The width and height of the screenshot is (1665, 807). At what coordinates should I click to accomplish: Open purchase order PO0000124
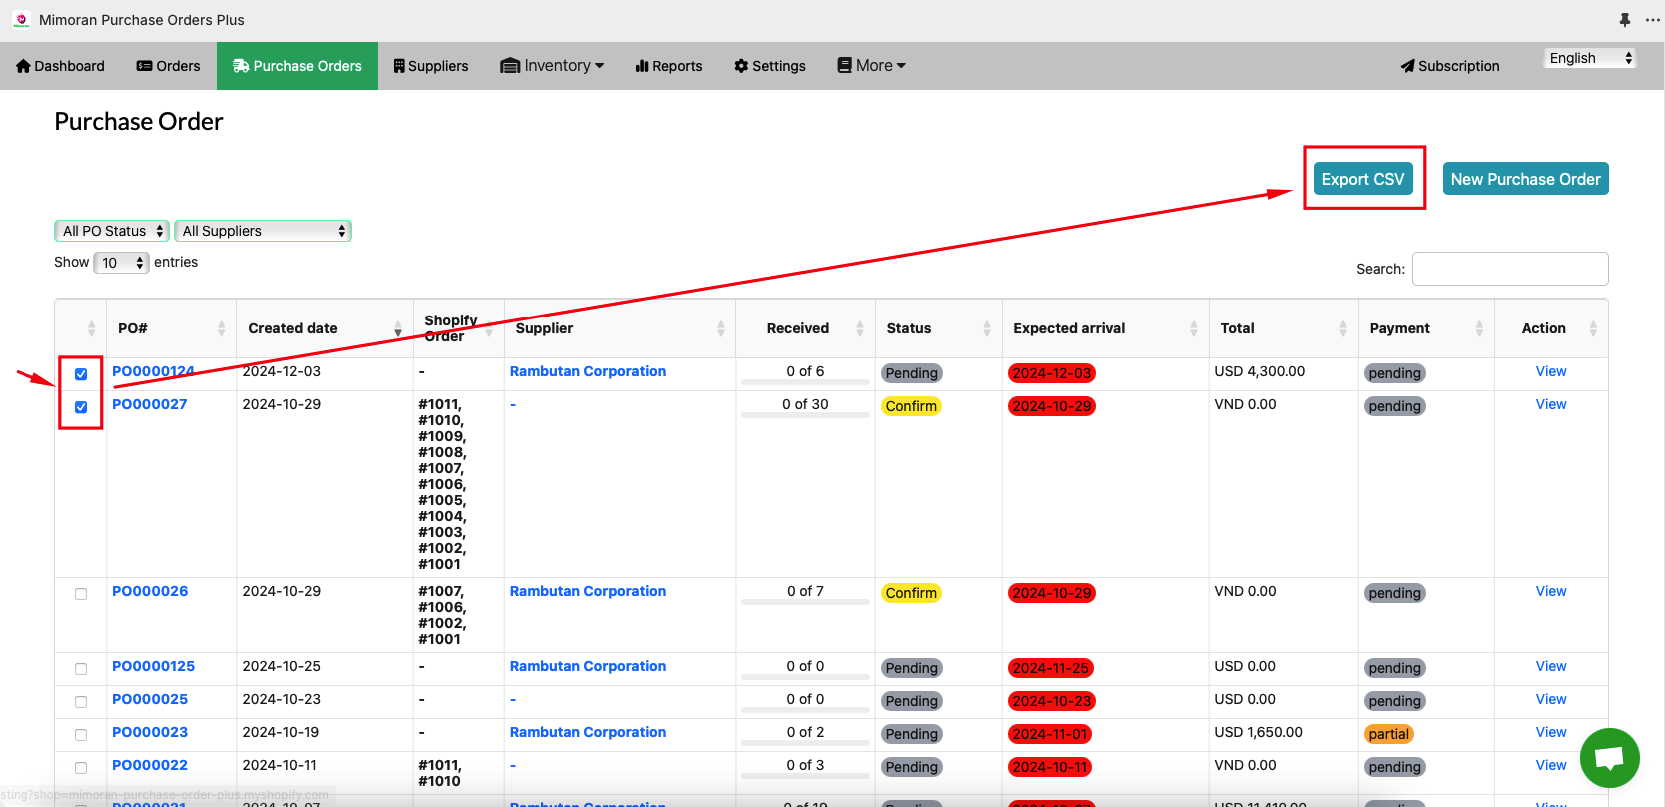(153, 371)
